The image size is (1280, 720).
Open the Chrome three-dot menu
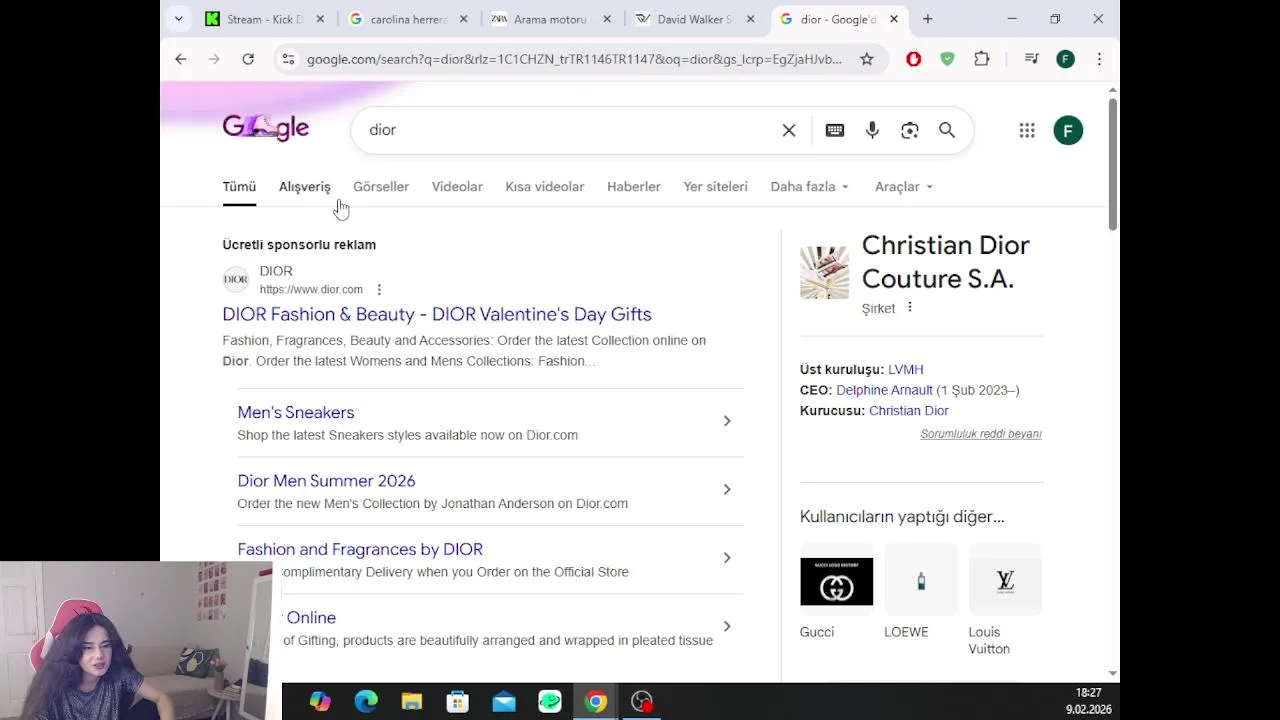click(1099, 59)
